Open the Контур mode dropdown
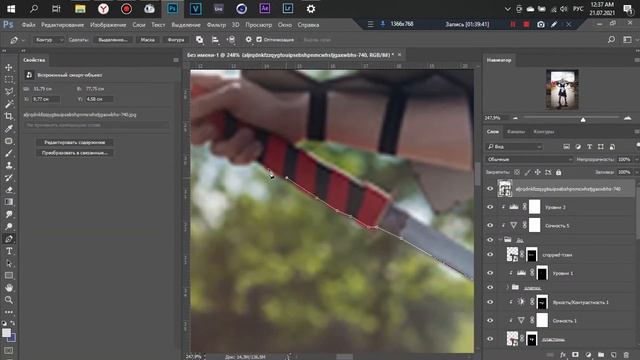Image resolution: width=640 pixels, height=360 pixels. pos(48,40)
